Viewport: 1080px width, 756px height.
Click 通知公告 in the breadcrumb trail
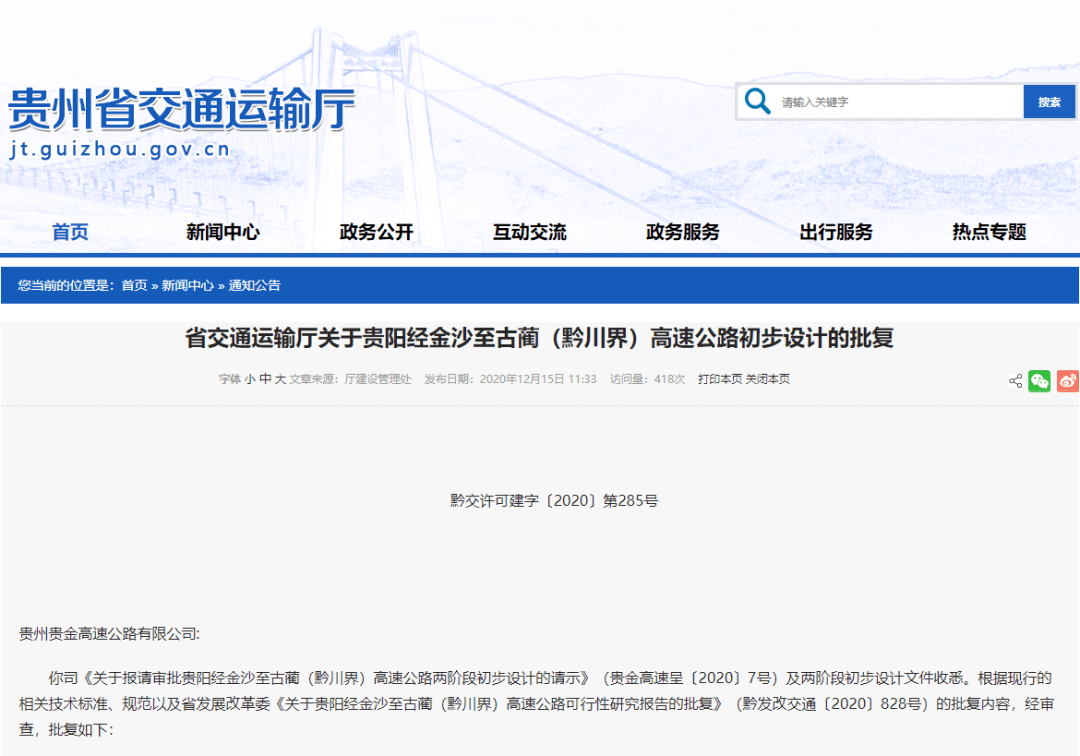255,285
